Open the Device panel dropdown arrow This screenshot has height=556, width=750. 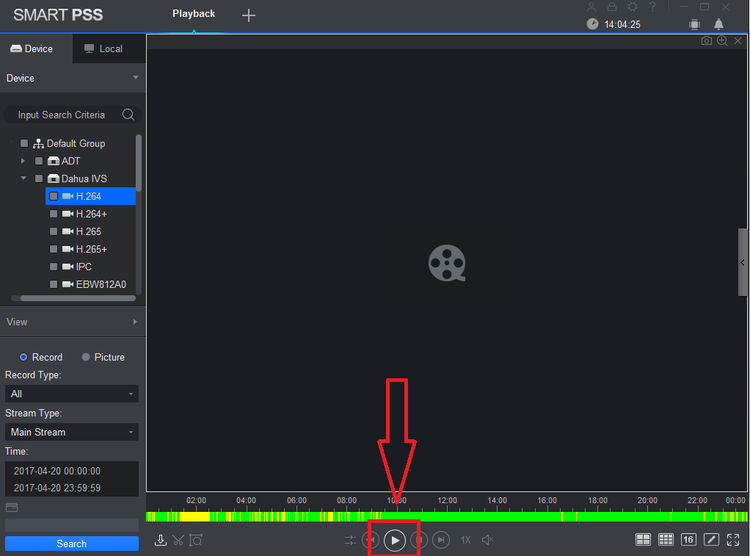[135, 78]
